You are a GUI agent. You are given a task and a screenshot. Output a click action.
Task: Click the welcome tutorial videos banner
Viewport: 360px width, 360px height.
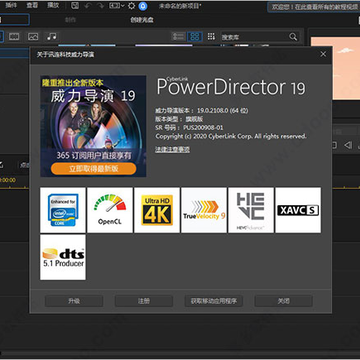(x=313, y=7)
